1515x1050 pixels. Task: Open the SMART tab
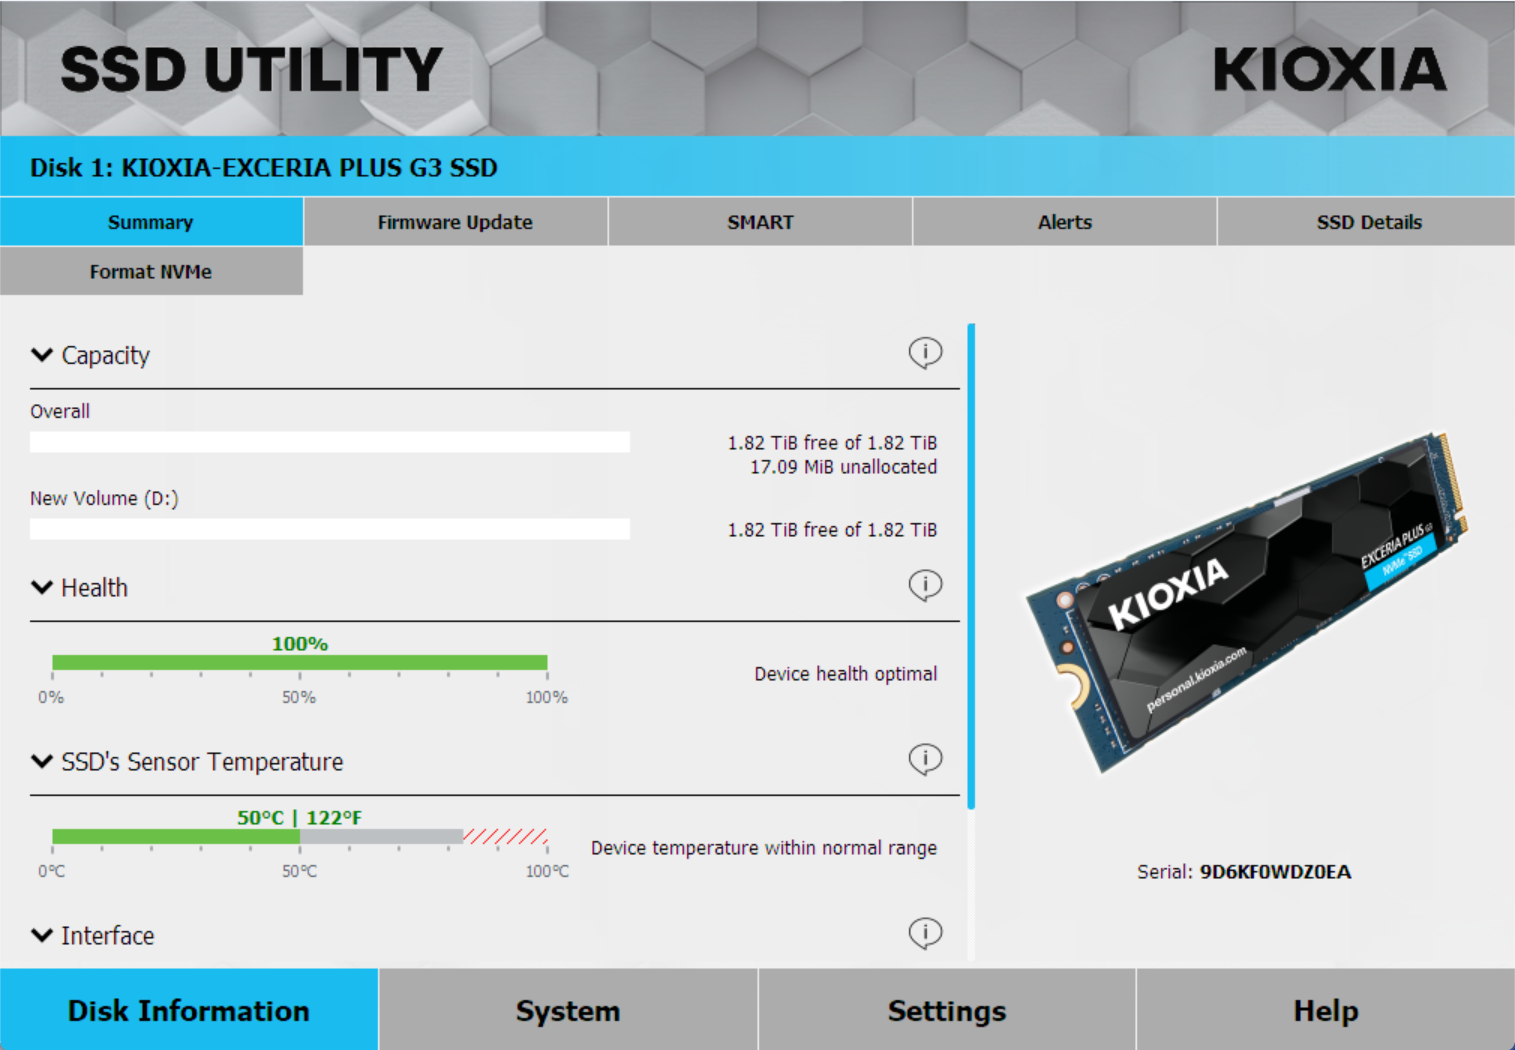pyautogui.click(x=760, y=222)
